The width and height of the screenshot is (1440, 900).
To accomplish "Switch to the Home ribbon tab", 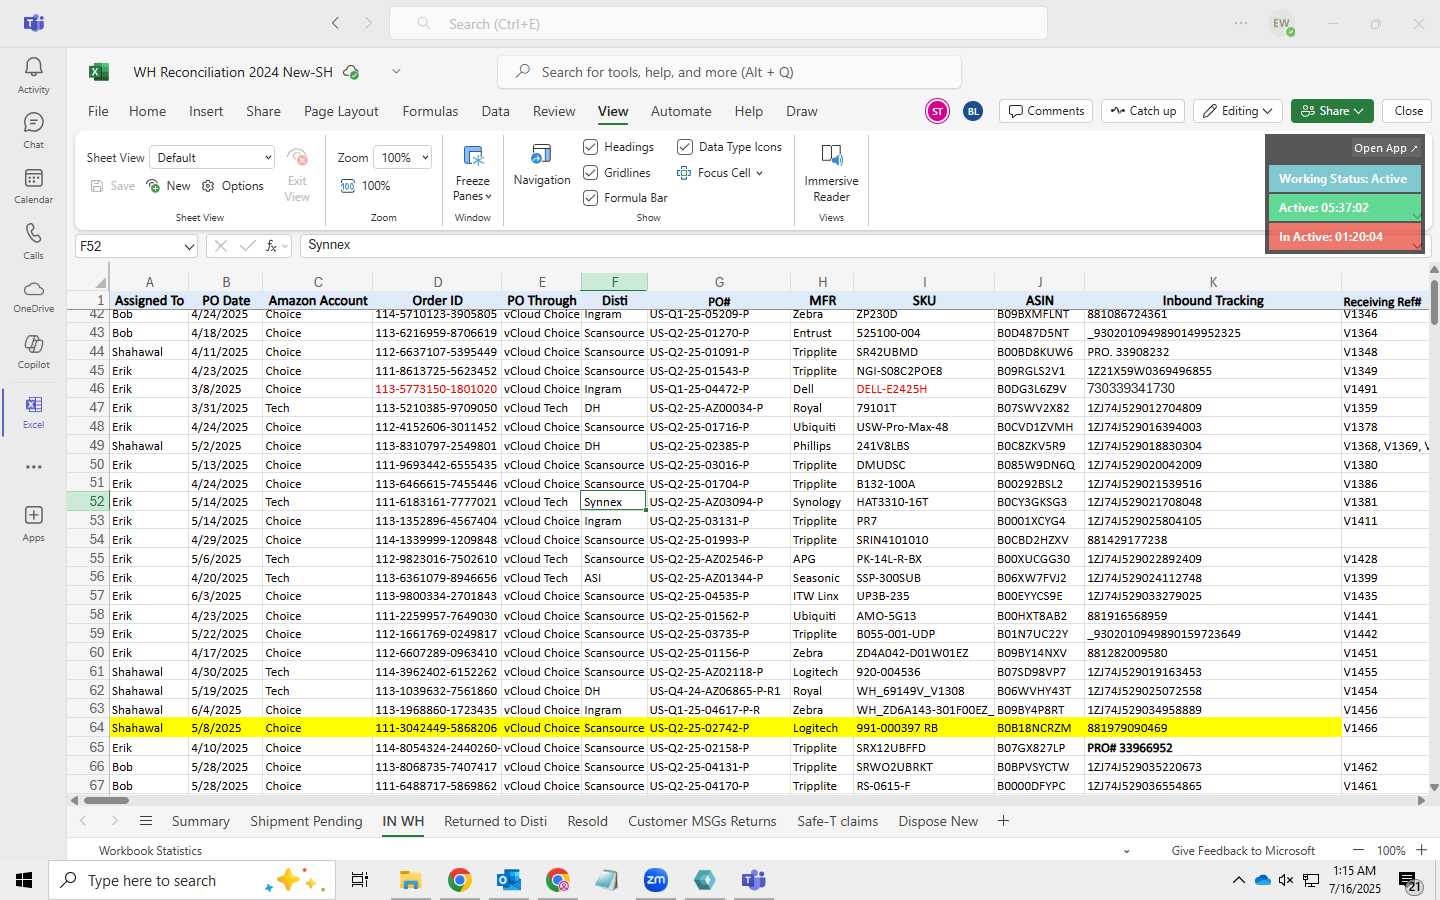I will click(147, 111).
